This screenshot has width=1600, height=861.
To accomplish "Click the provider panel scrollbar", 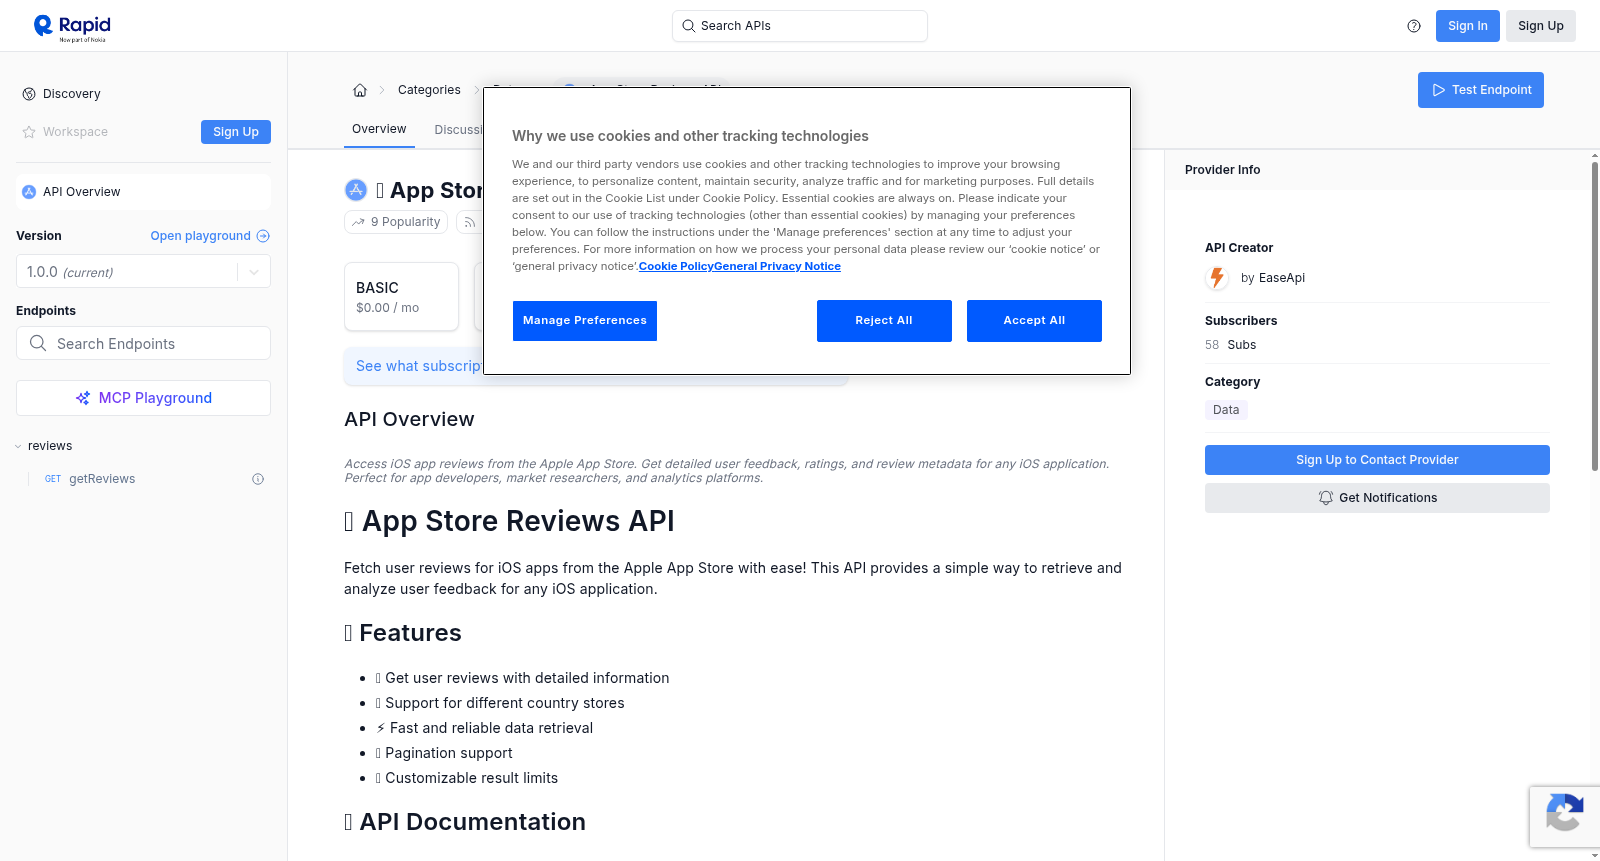I will (x=1594, y=315).
